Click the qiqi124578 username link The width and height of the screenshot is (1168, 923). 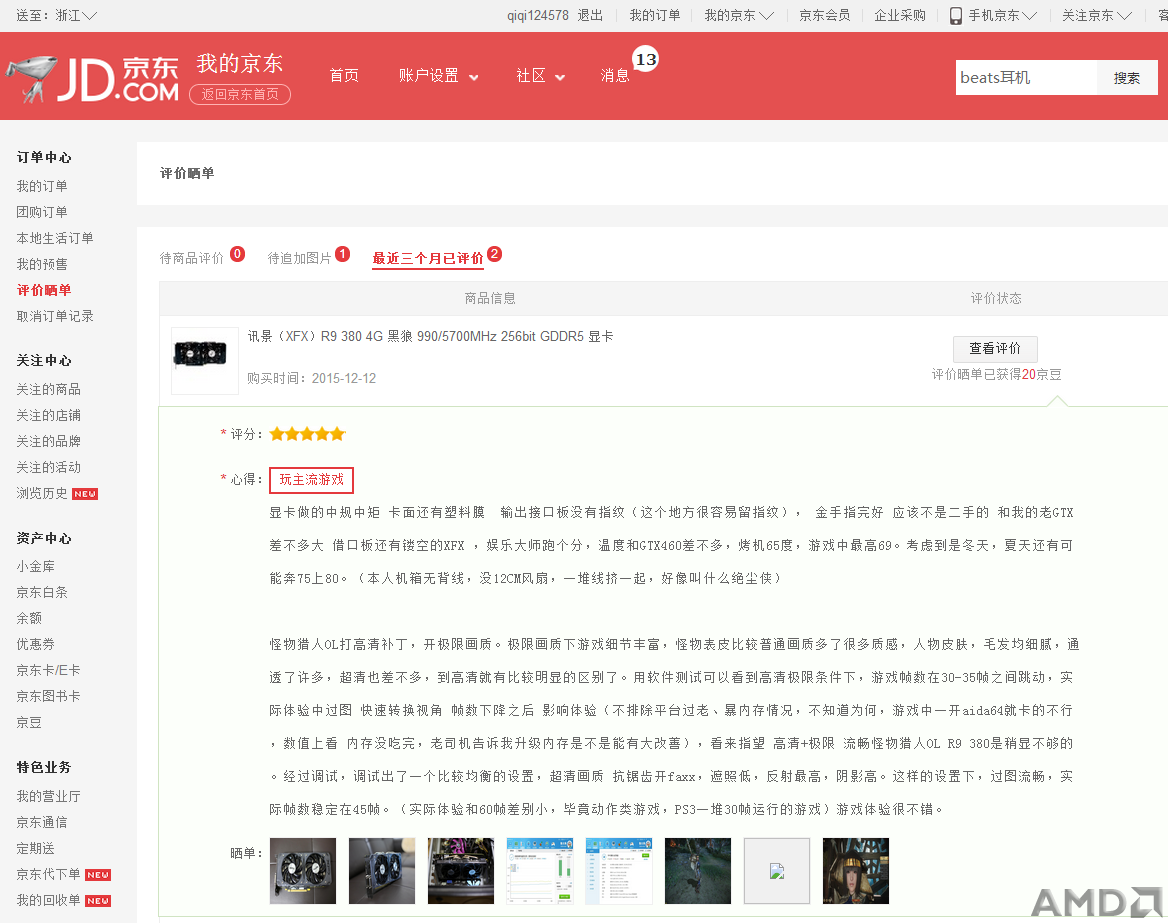tap(538, 16)
